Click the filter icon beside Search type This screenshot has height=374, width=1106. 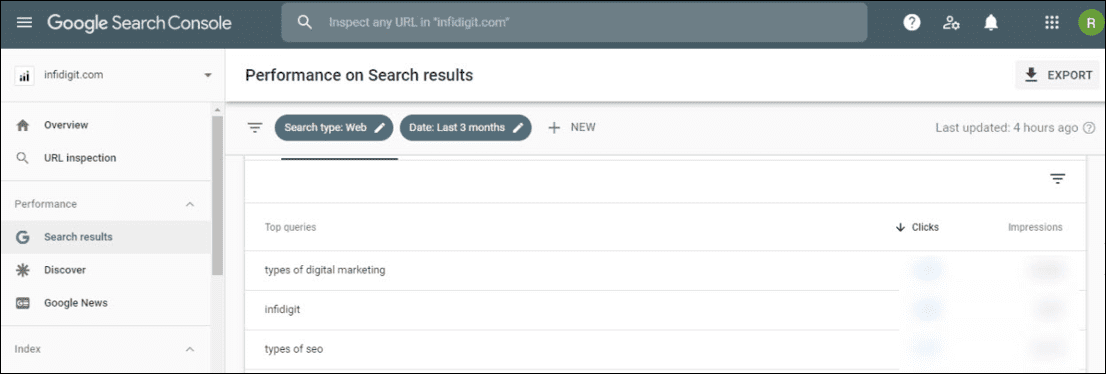(255, 128)
